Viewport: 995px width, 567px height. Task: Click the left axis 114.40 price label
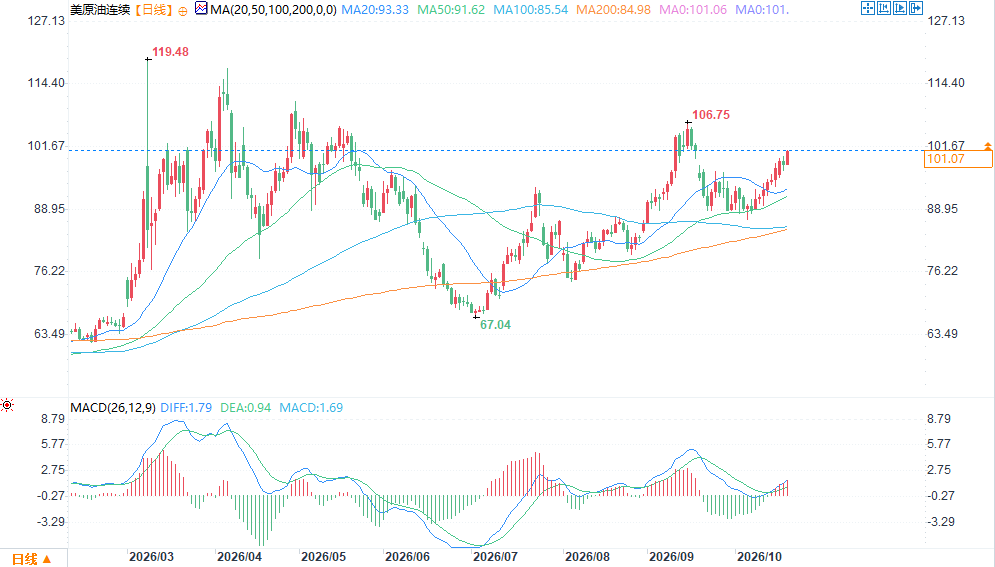(x=46, y=83)
